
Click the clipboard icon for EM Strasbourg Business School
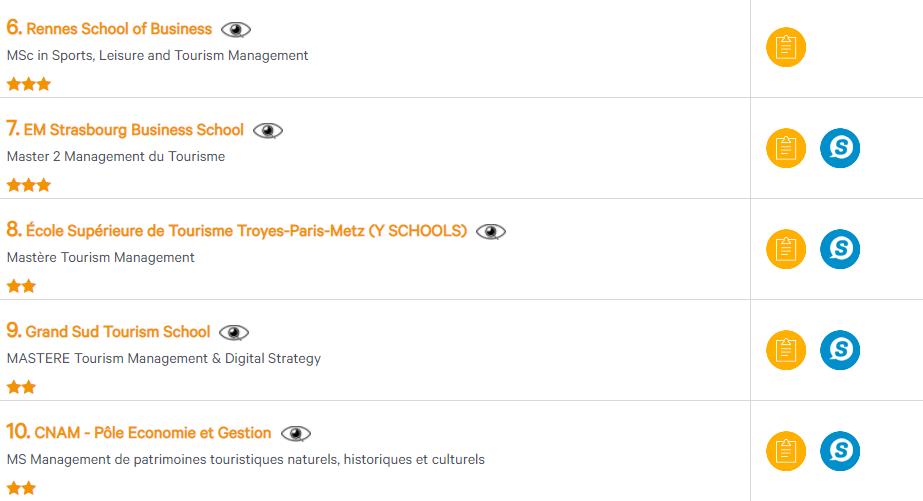coord(785,149)
